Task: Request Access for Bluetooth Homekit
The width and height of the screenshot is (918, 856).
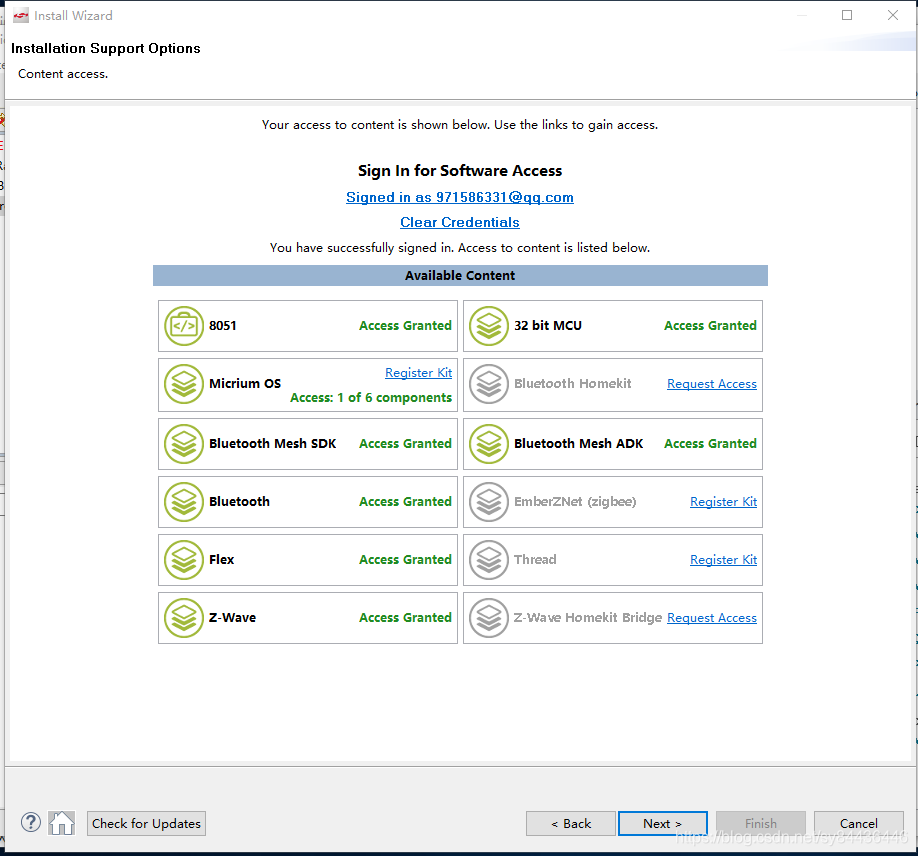Action: tap(712, 384)
